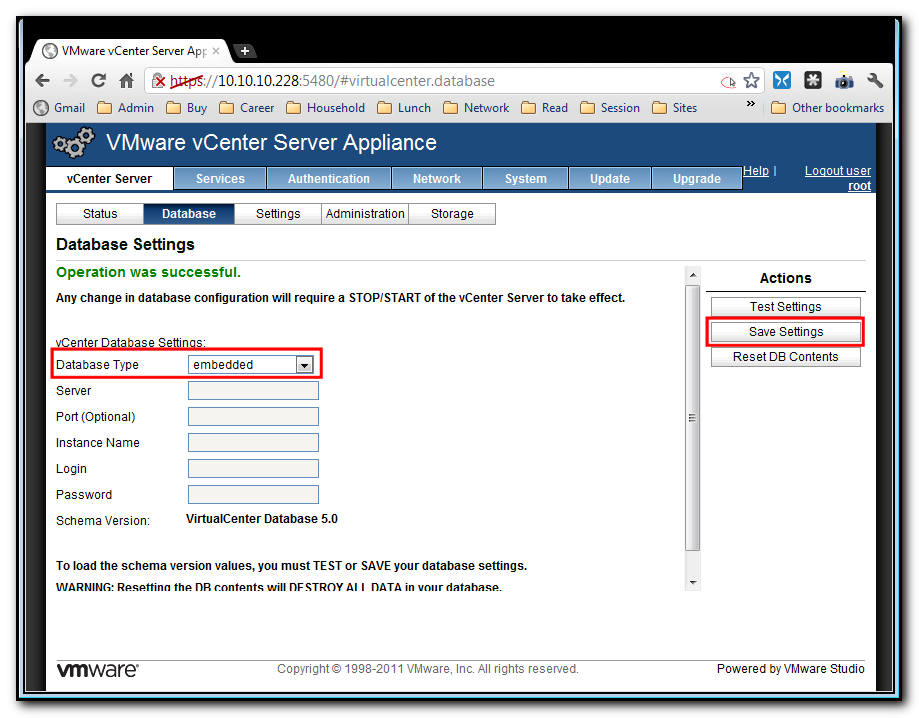Switch to the Services tab
This screenshot has height=718, width=919.
pyautogui.click(x=220, y=179)
